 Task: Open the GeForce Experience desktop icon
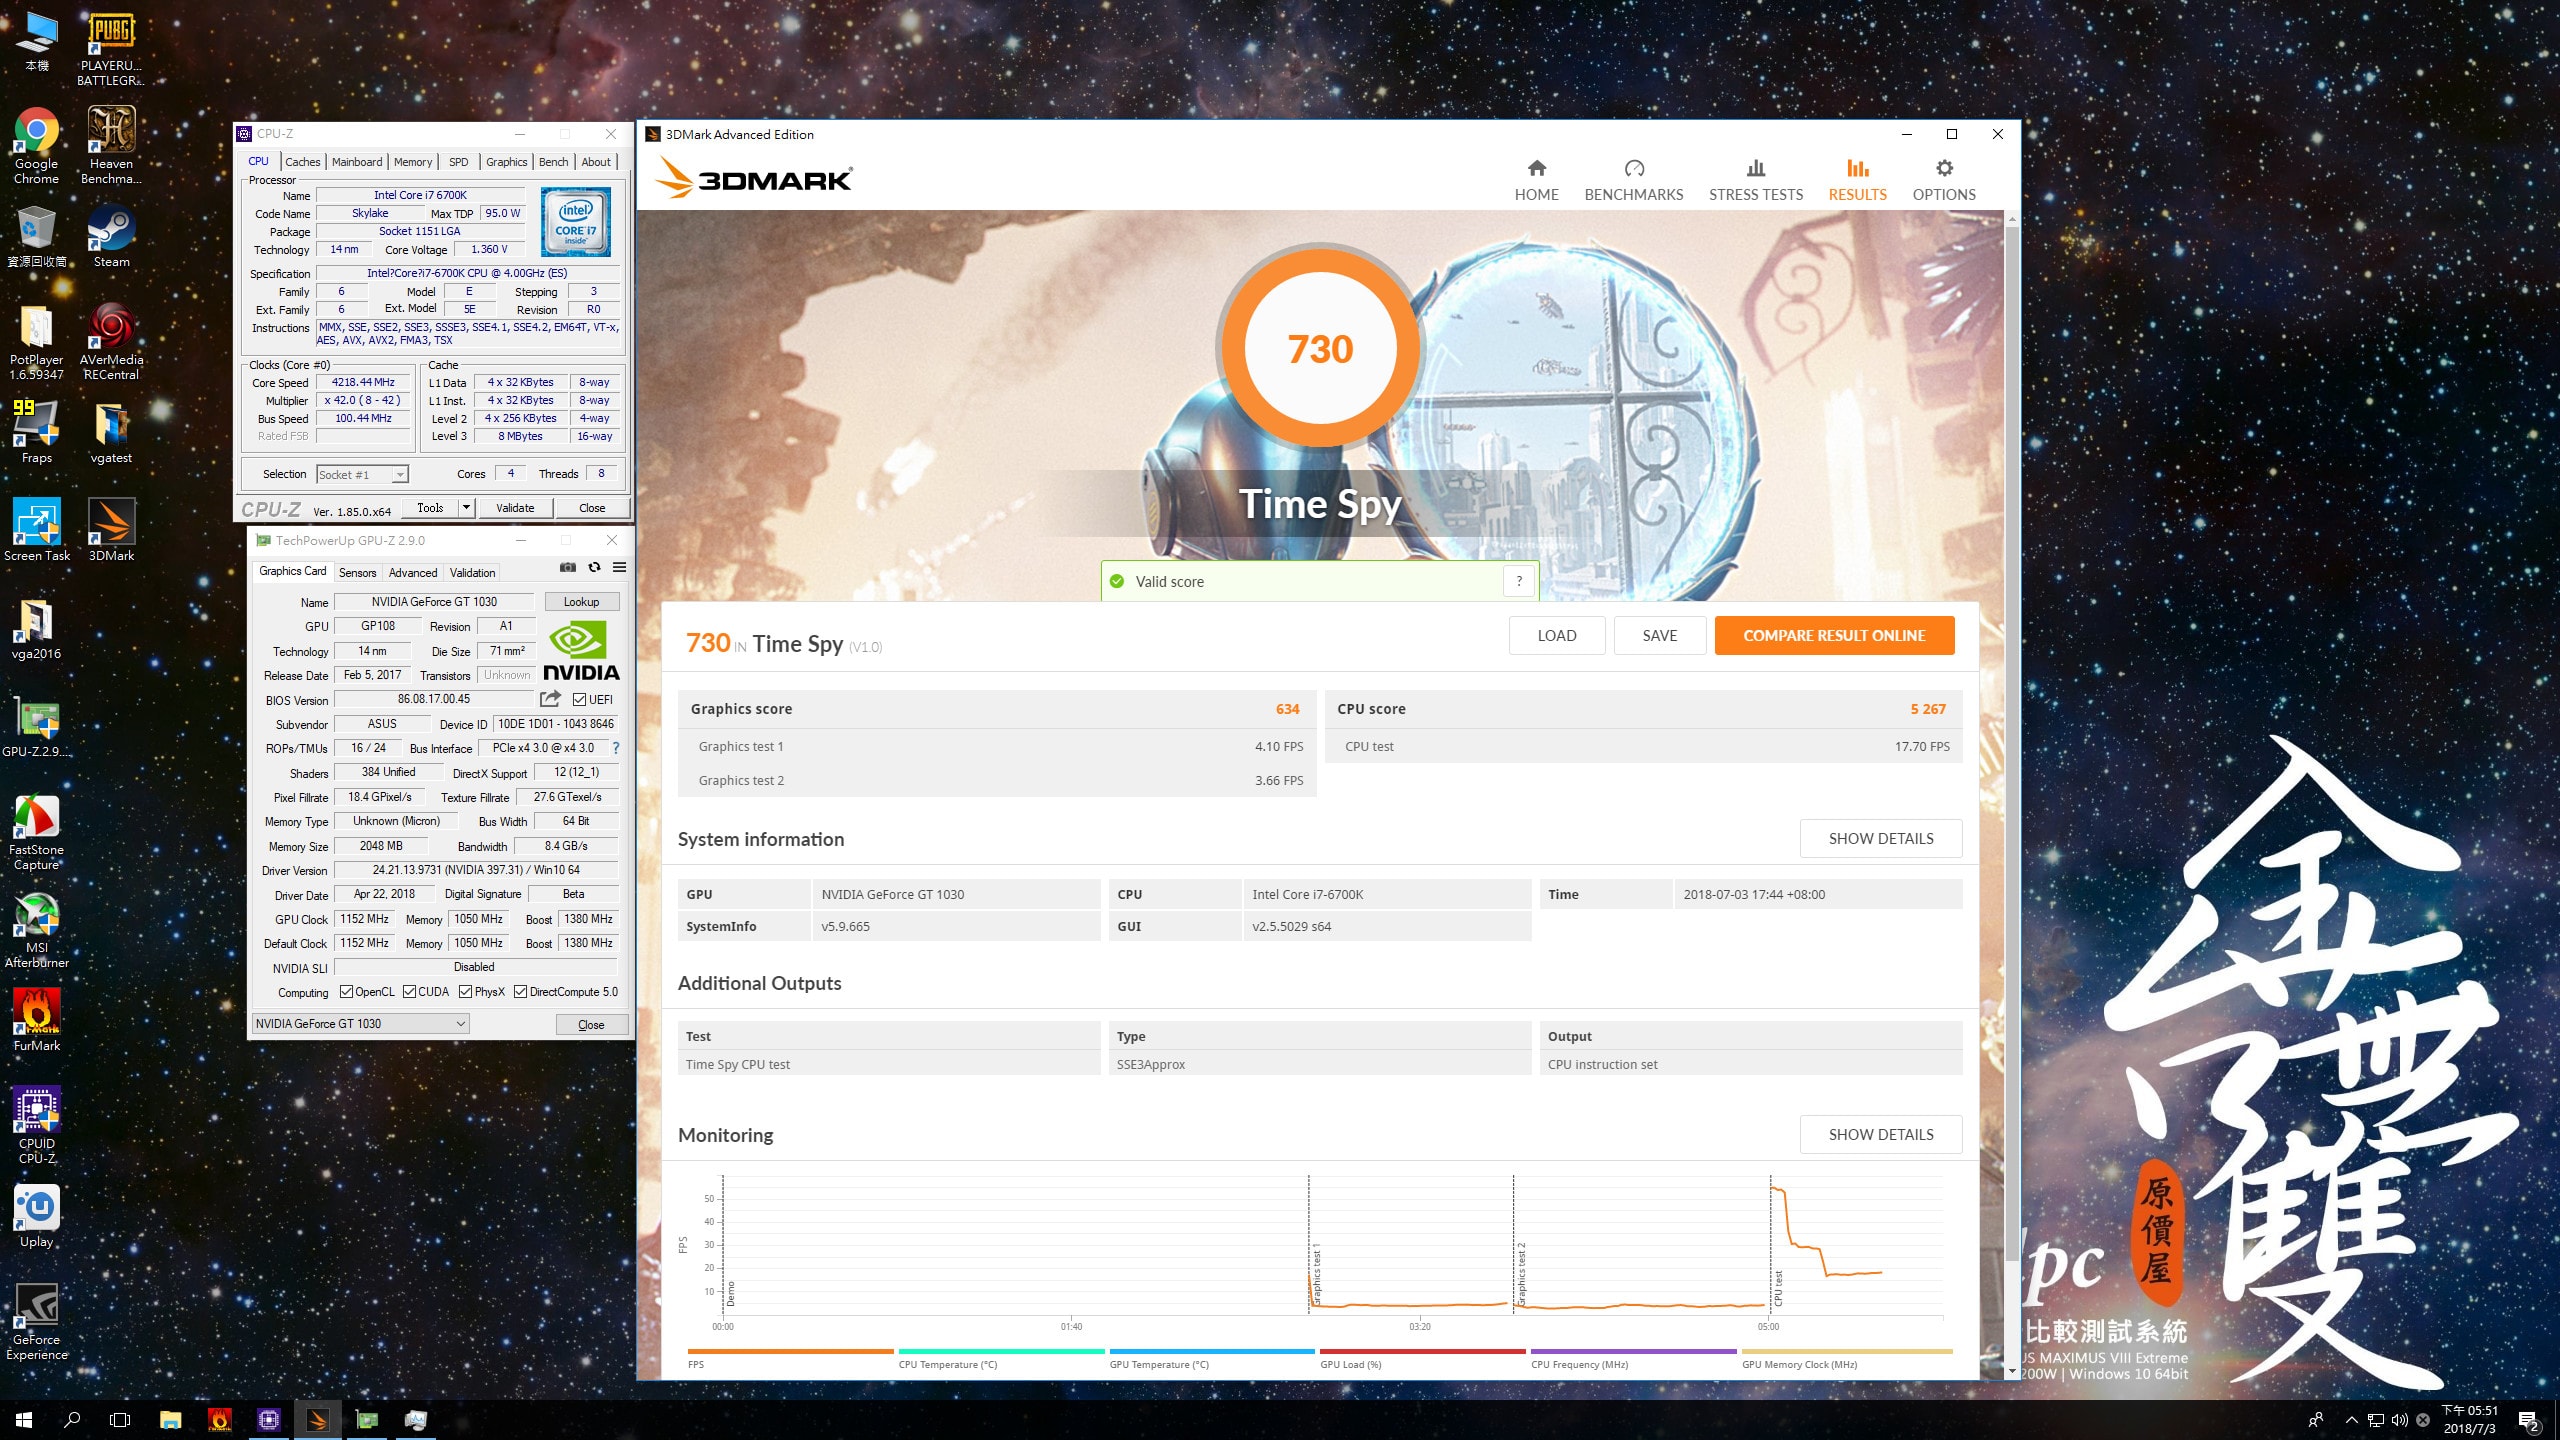[x=36, y=1322]
